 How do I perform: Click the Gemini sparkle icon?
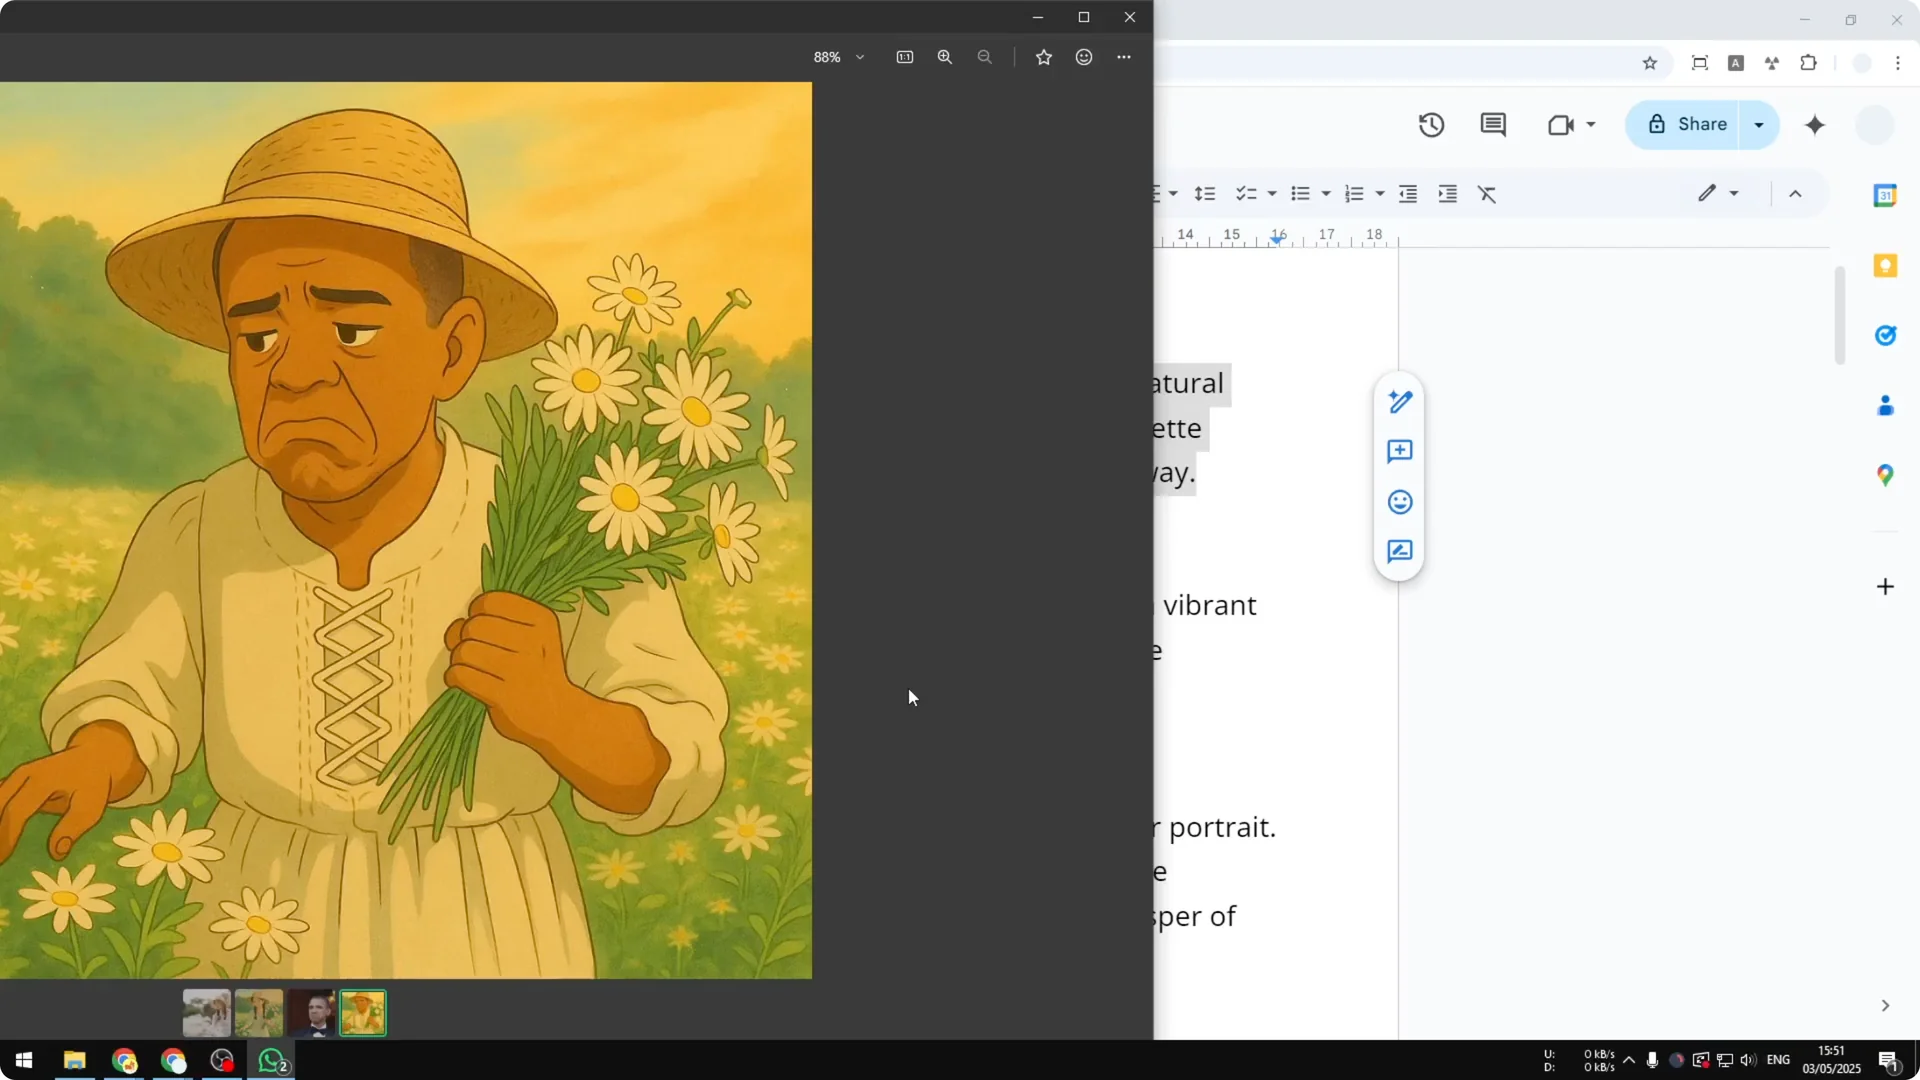pyautogui.click(x=1815, y=125)
